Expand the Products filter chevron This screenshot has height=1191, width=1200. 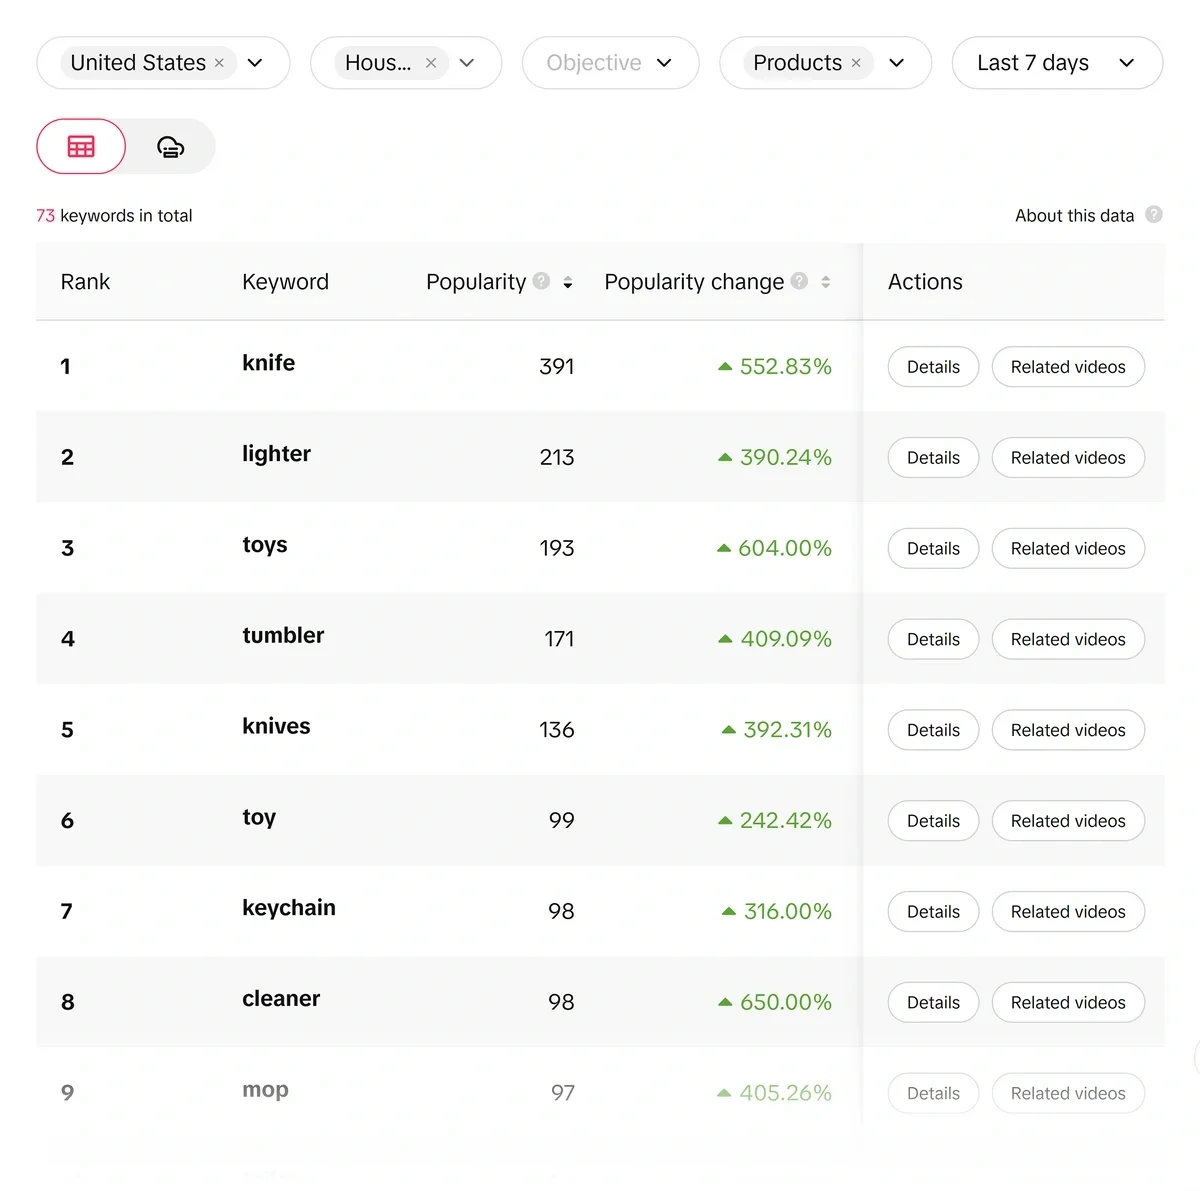pos(897,62)
